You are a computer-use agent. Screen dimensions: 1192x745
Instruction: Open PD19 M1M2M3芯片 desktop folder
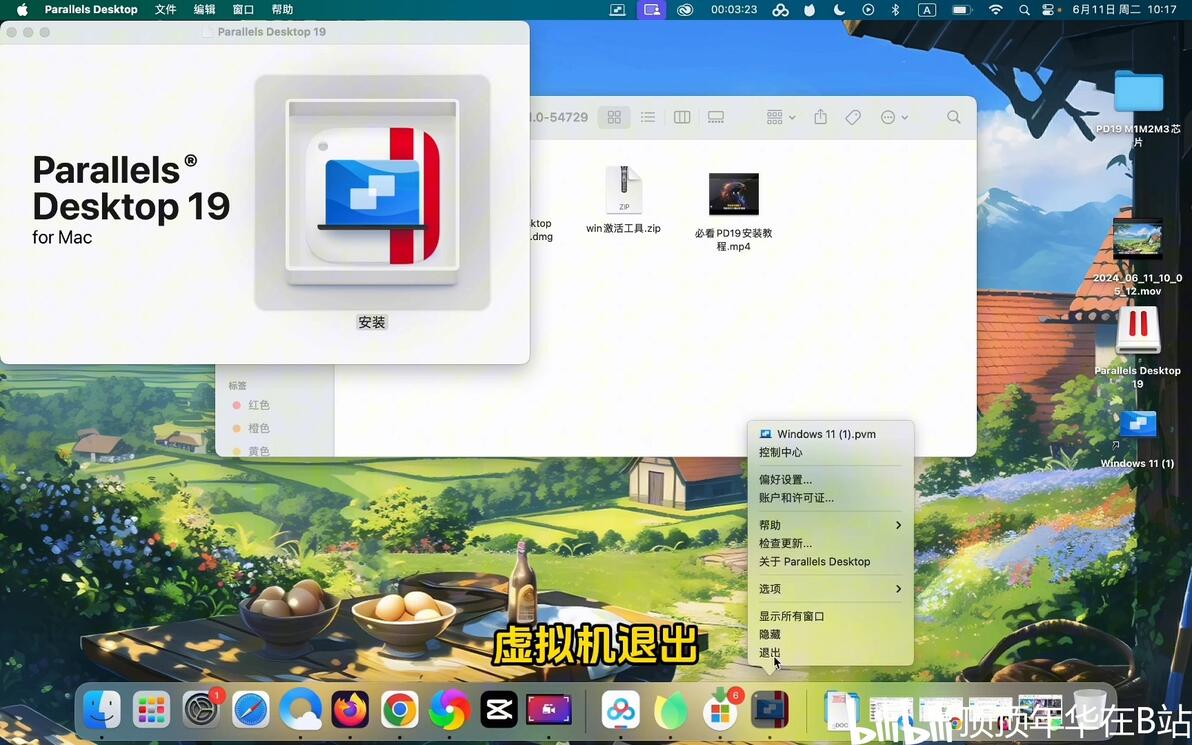point(1138,91)
